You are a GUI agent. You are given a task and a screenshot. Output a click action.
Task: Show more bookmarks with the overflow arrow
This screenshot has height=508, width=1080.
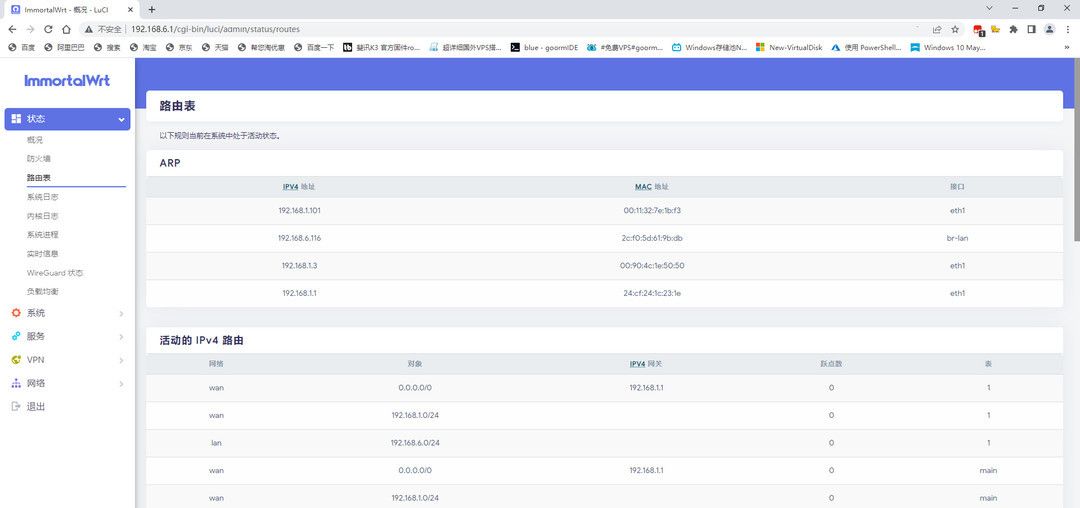pyautogui.click(x=1067, y=47)
